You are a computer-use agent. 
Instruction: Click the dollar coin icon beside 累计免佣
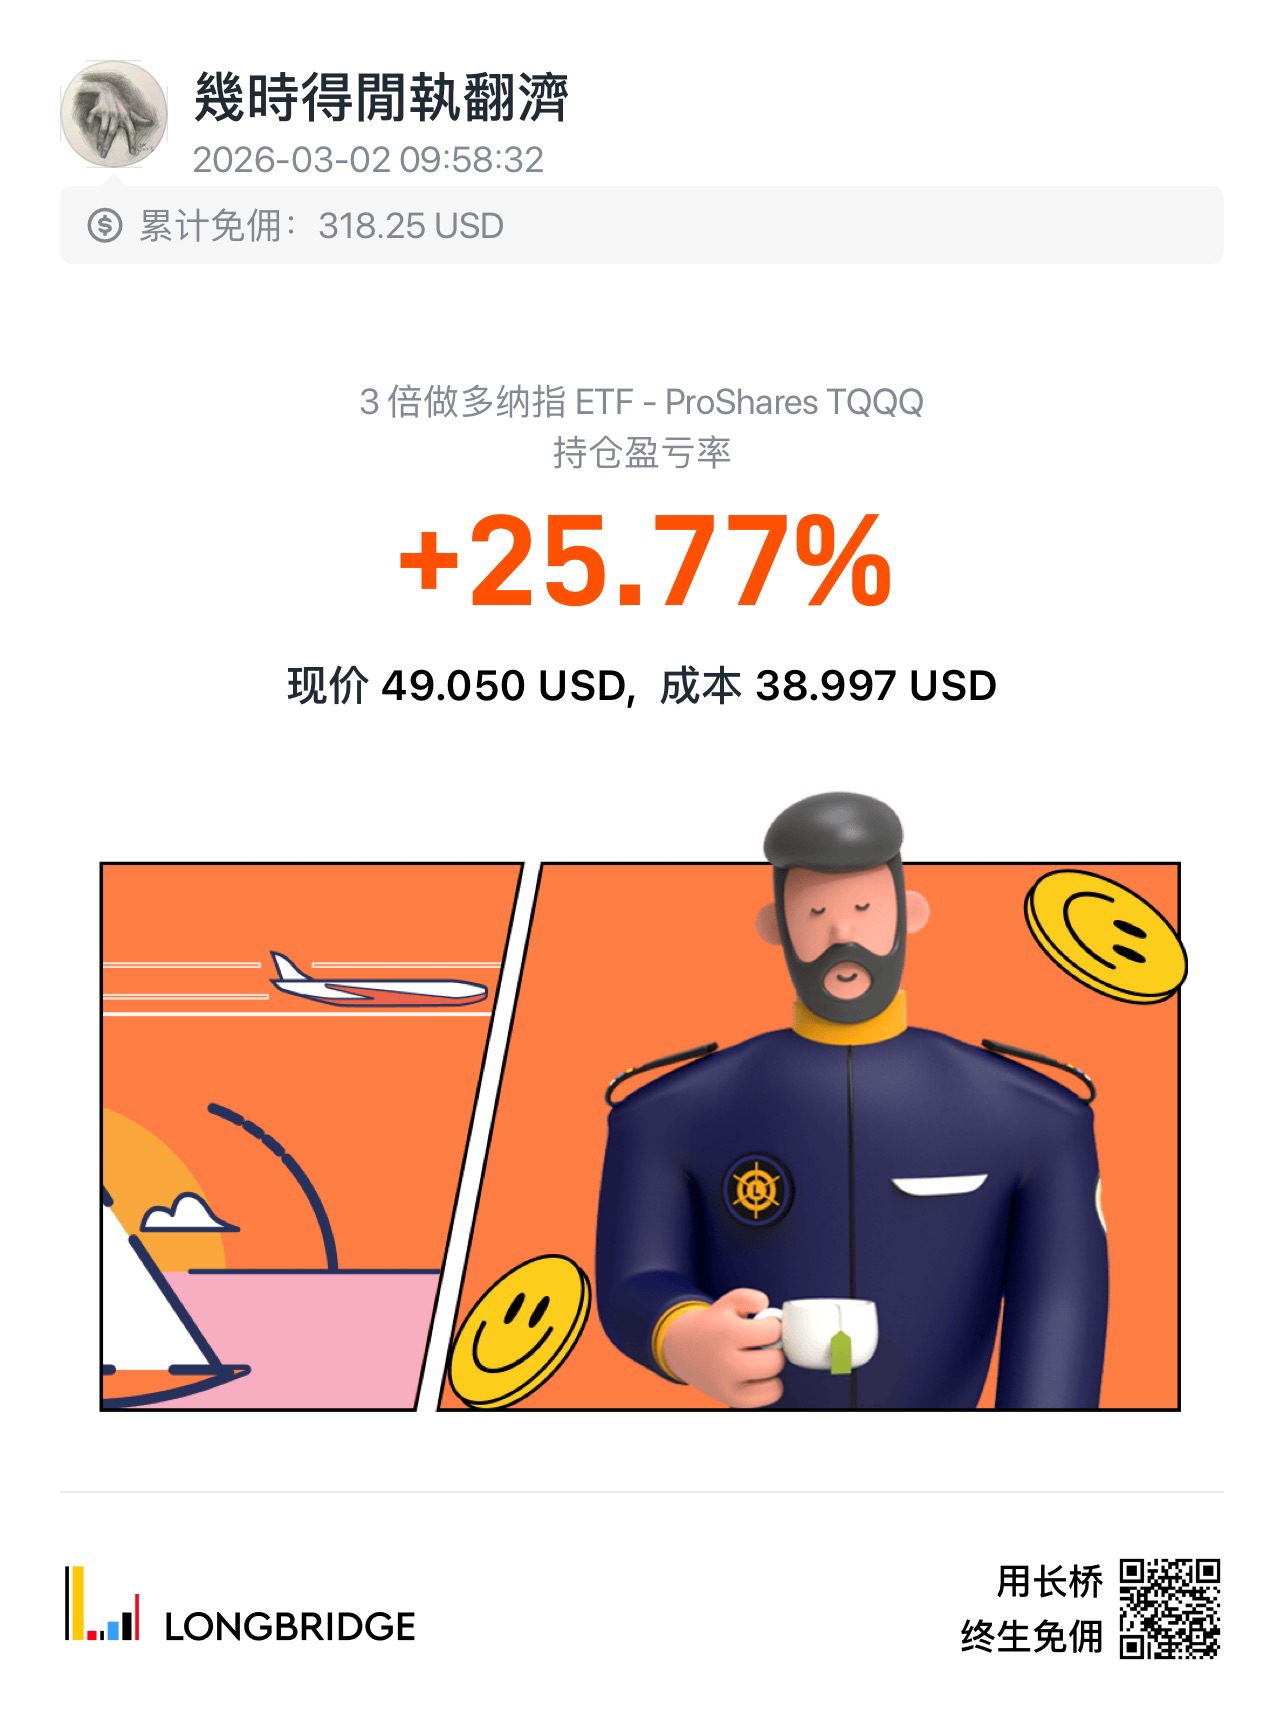[x=104, y=226]
